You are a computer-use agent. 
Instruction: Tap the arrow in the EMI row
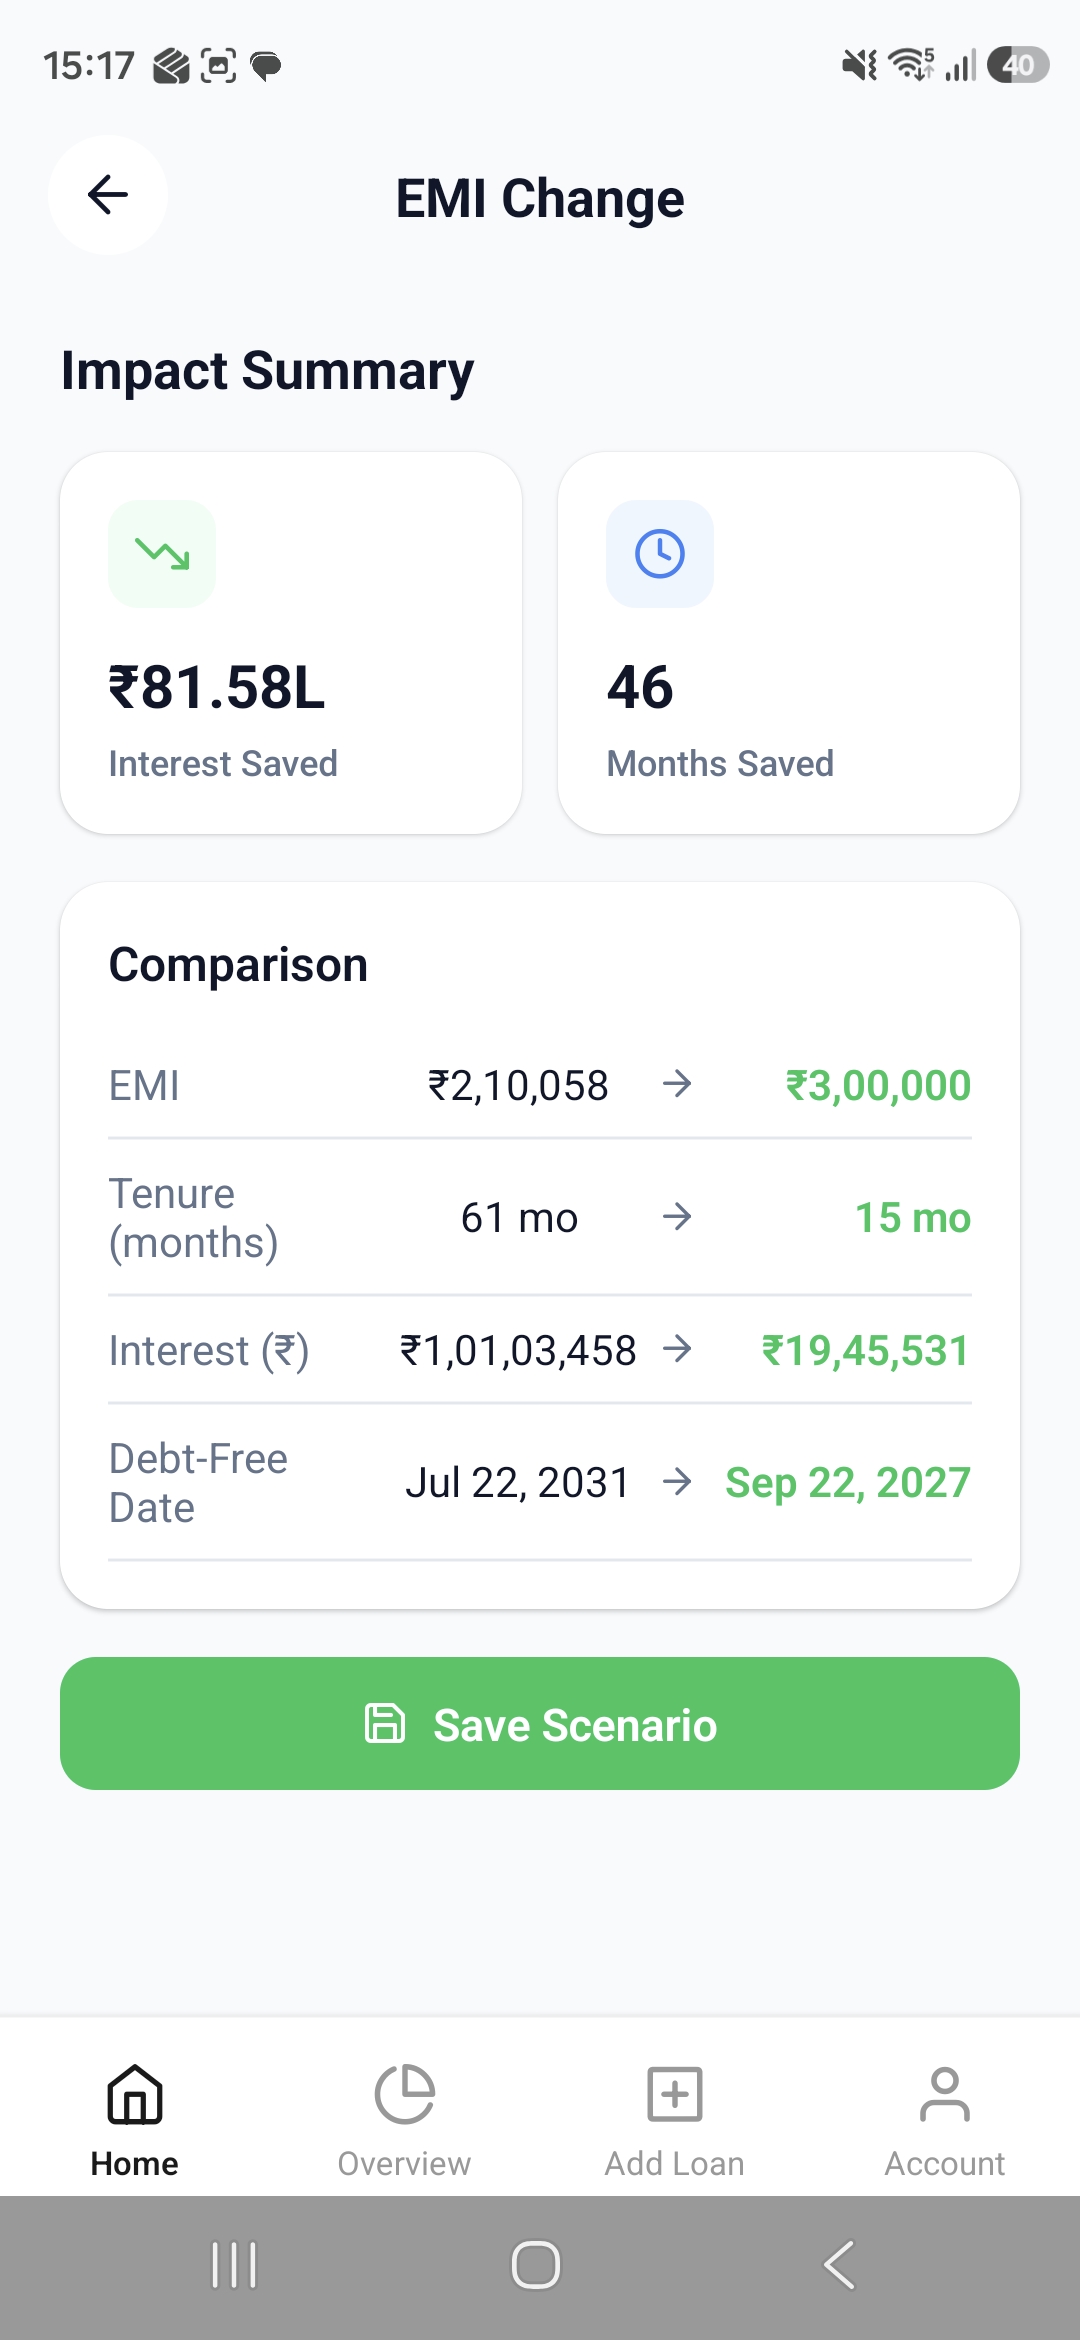coord(677,1084)
